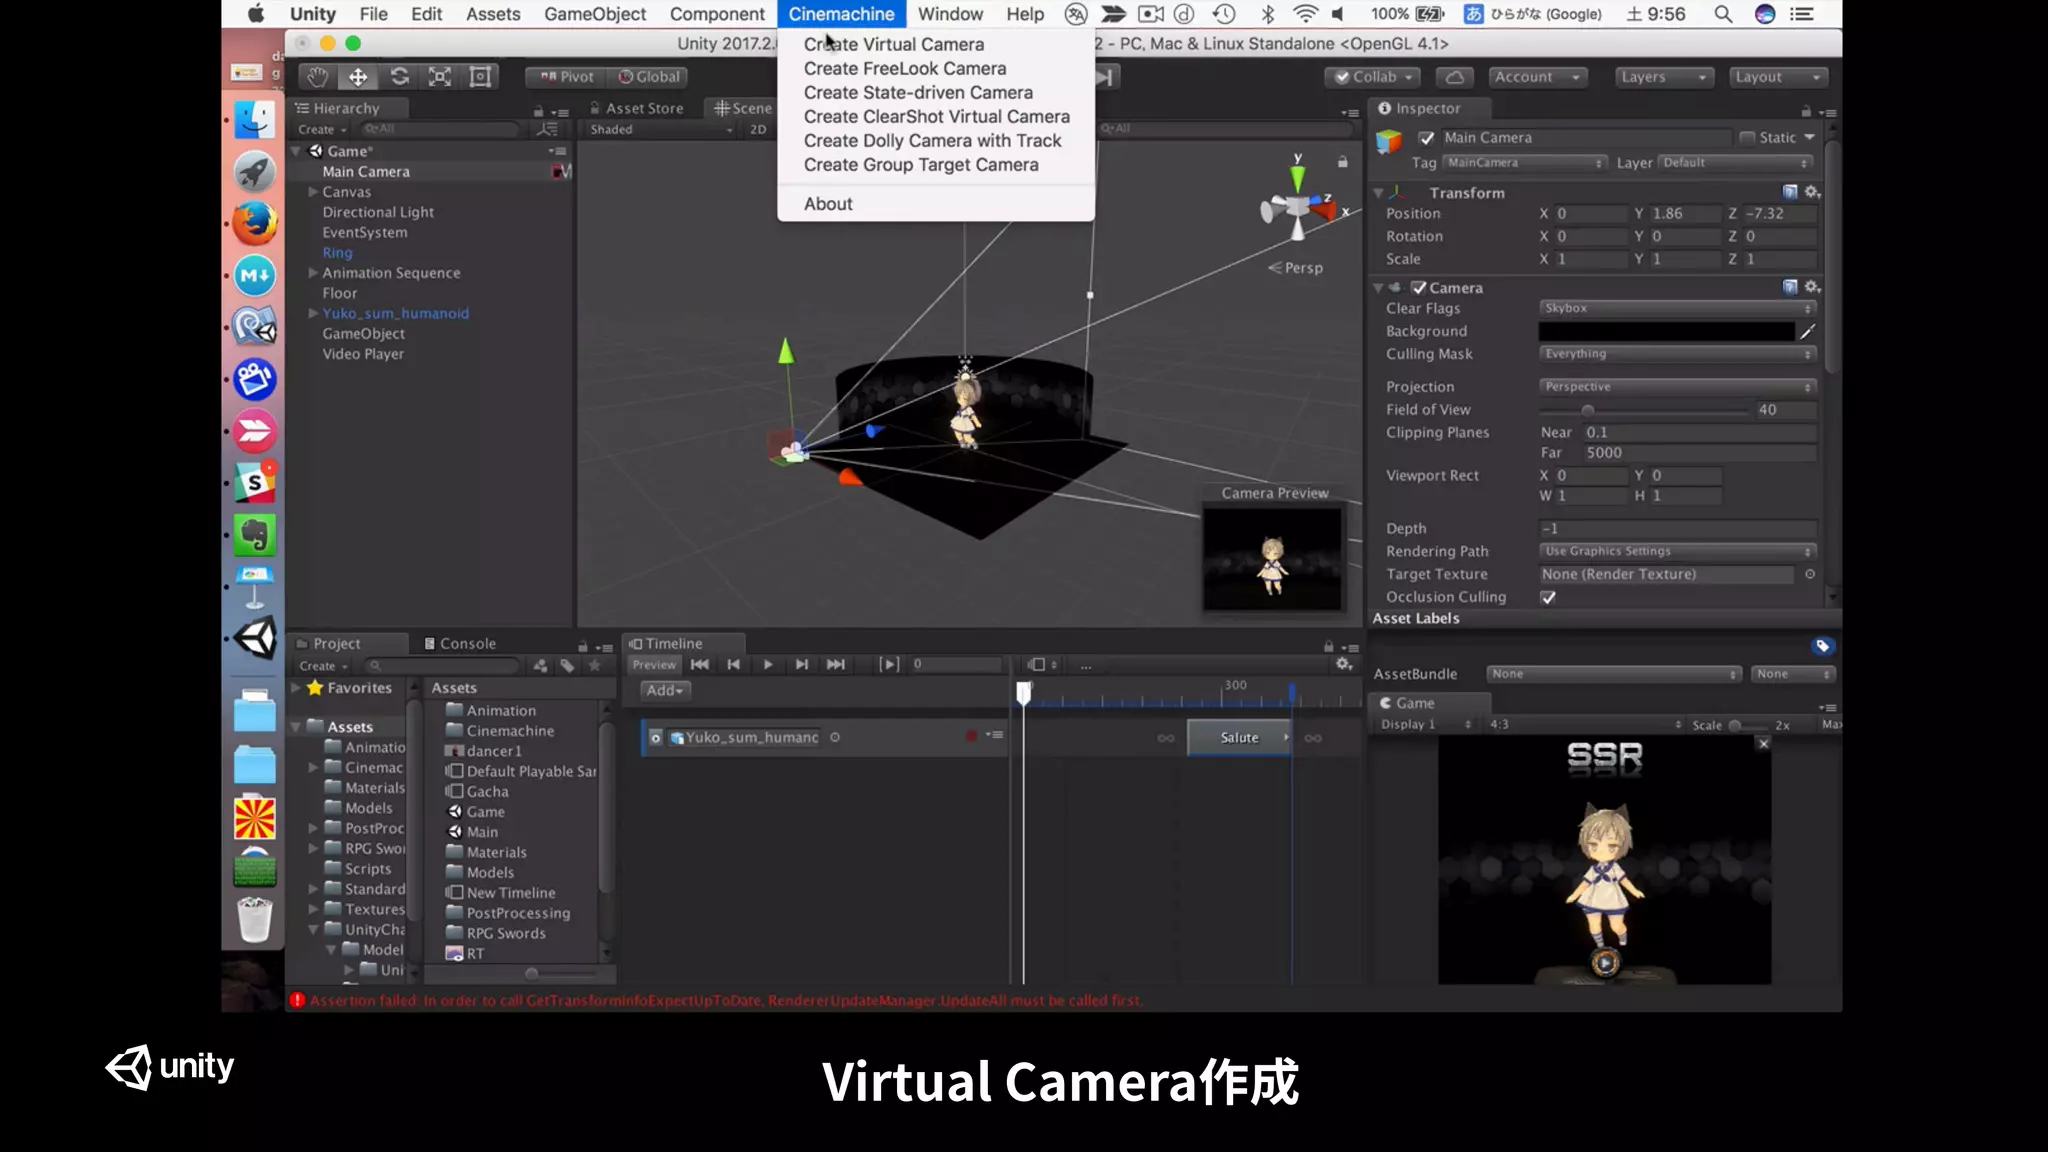2048x1152 pixels.
Task: Open the Layout dropdown
Action: (1779, 77)
